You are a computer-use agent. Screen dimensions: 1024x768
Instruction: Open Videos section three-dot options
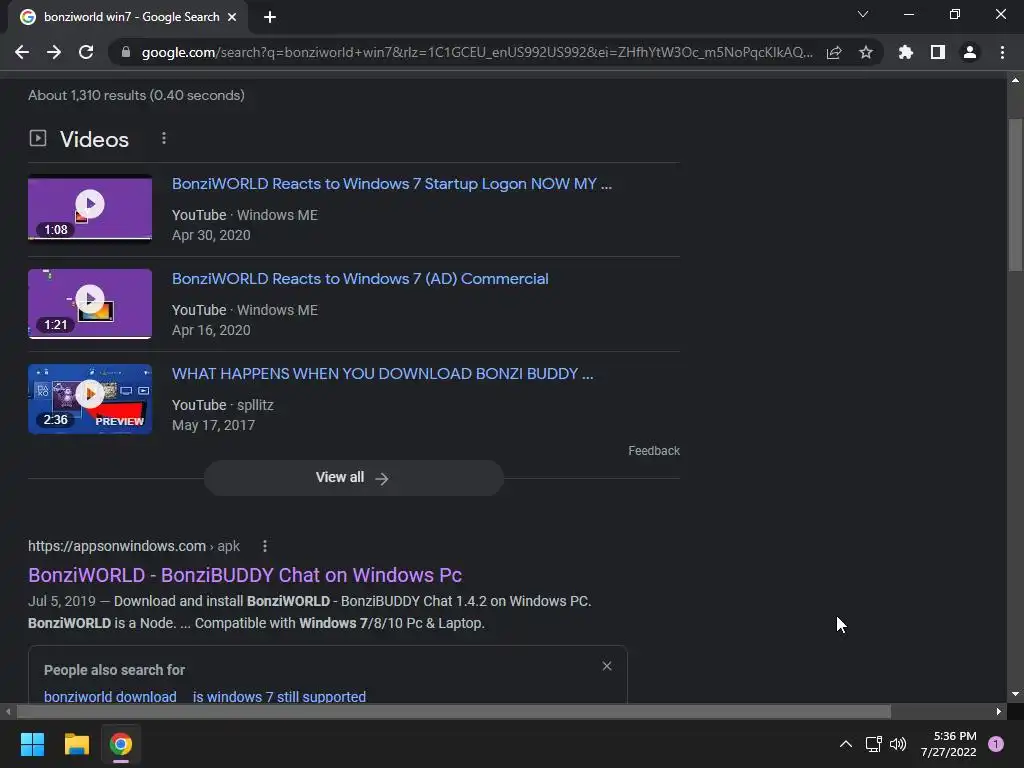tap(164, 138)
